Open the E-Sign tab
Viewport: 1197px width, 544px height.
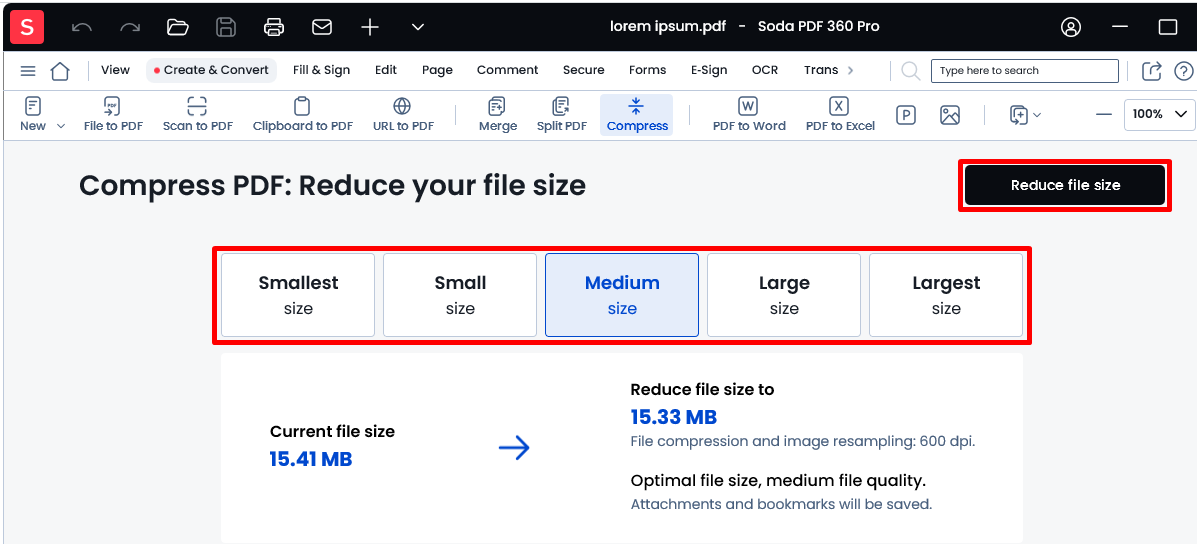pyautogui.click(x=709, y=70)
